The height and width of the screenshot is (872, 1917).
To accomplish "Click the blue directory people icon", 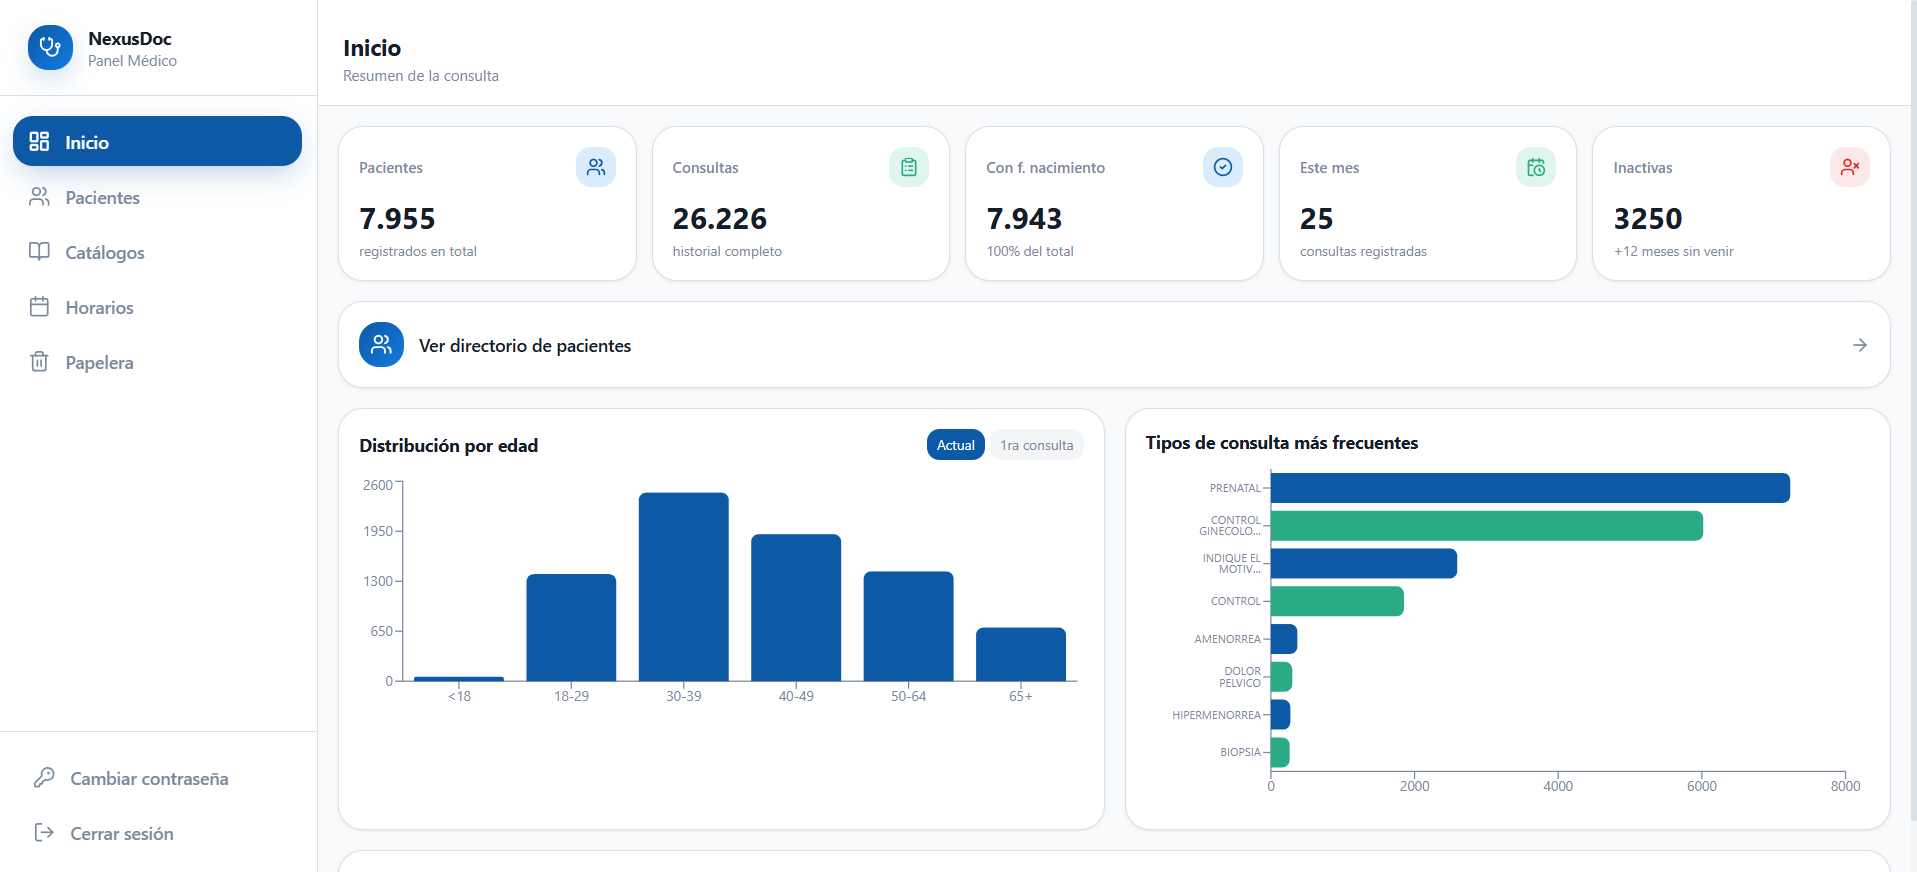I will coord(381,345).
